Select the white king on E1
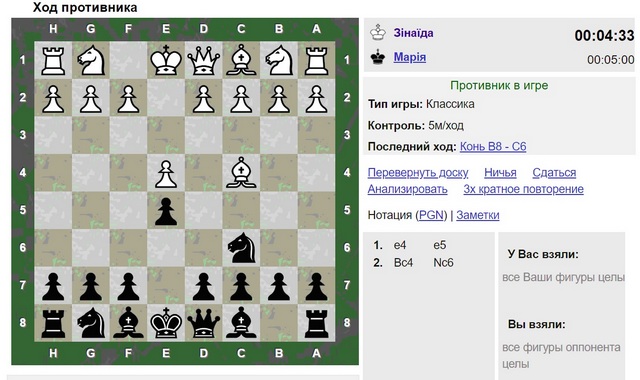This screenshot has height=380, width=640. click(166, 60)
